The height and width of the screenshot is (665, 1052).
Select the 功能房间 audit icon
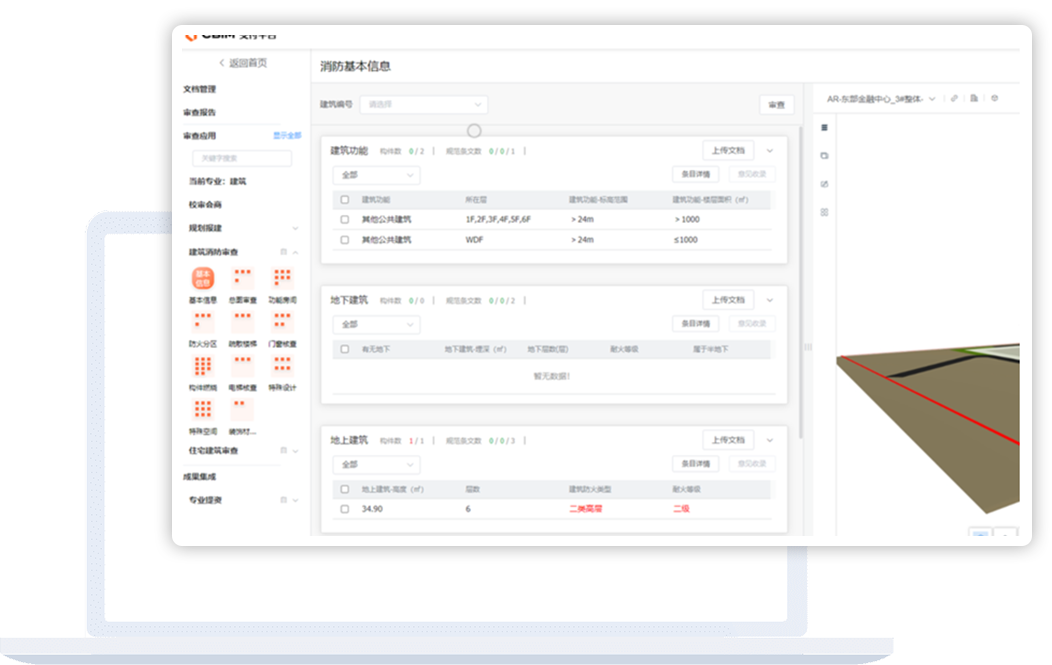282,279
